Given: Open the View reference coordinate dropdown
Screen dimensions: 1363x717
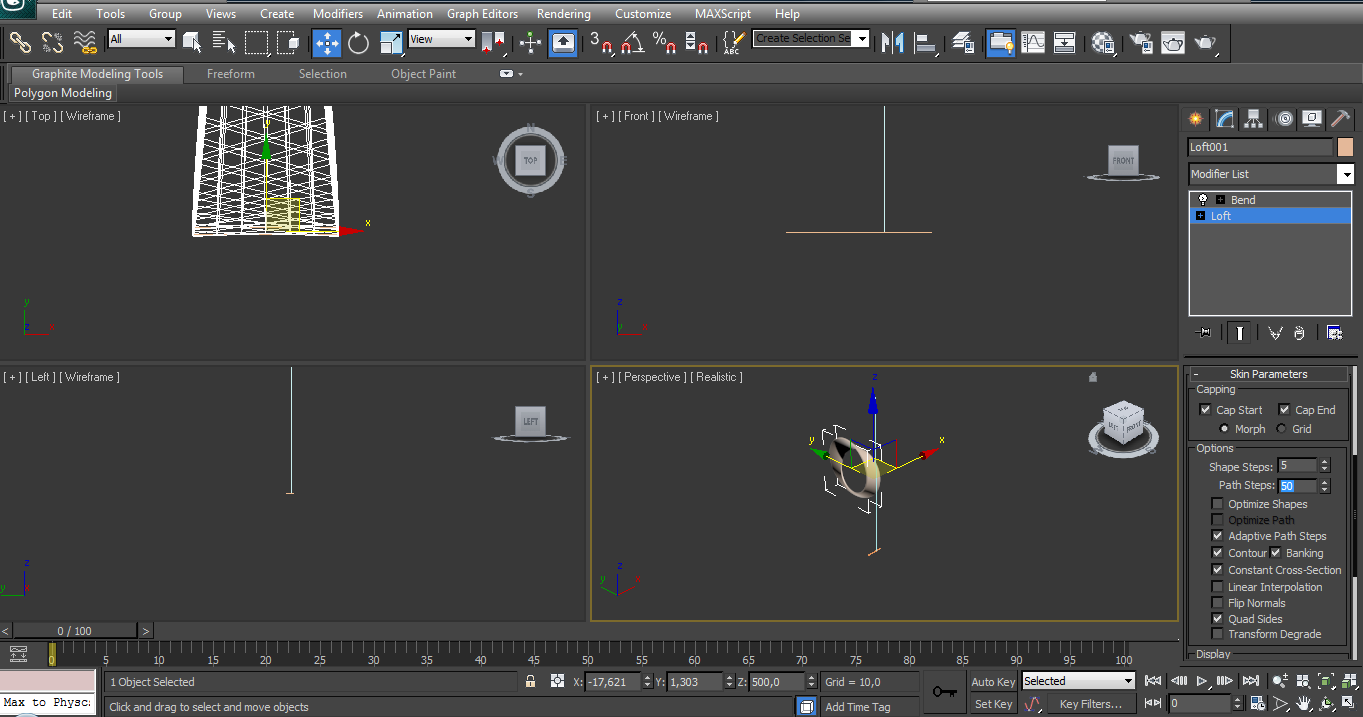Looking at the screenshot, I should click(441, 39).
